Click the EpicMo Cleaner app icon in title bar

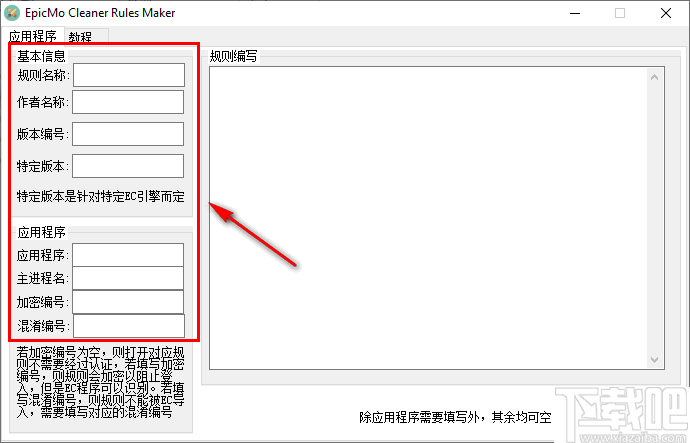pyautogui.click(x=12, y=13)
